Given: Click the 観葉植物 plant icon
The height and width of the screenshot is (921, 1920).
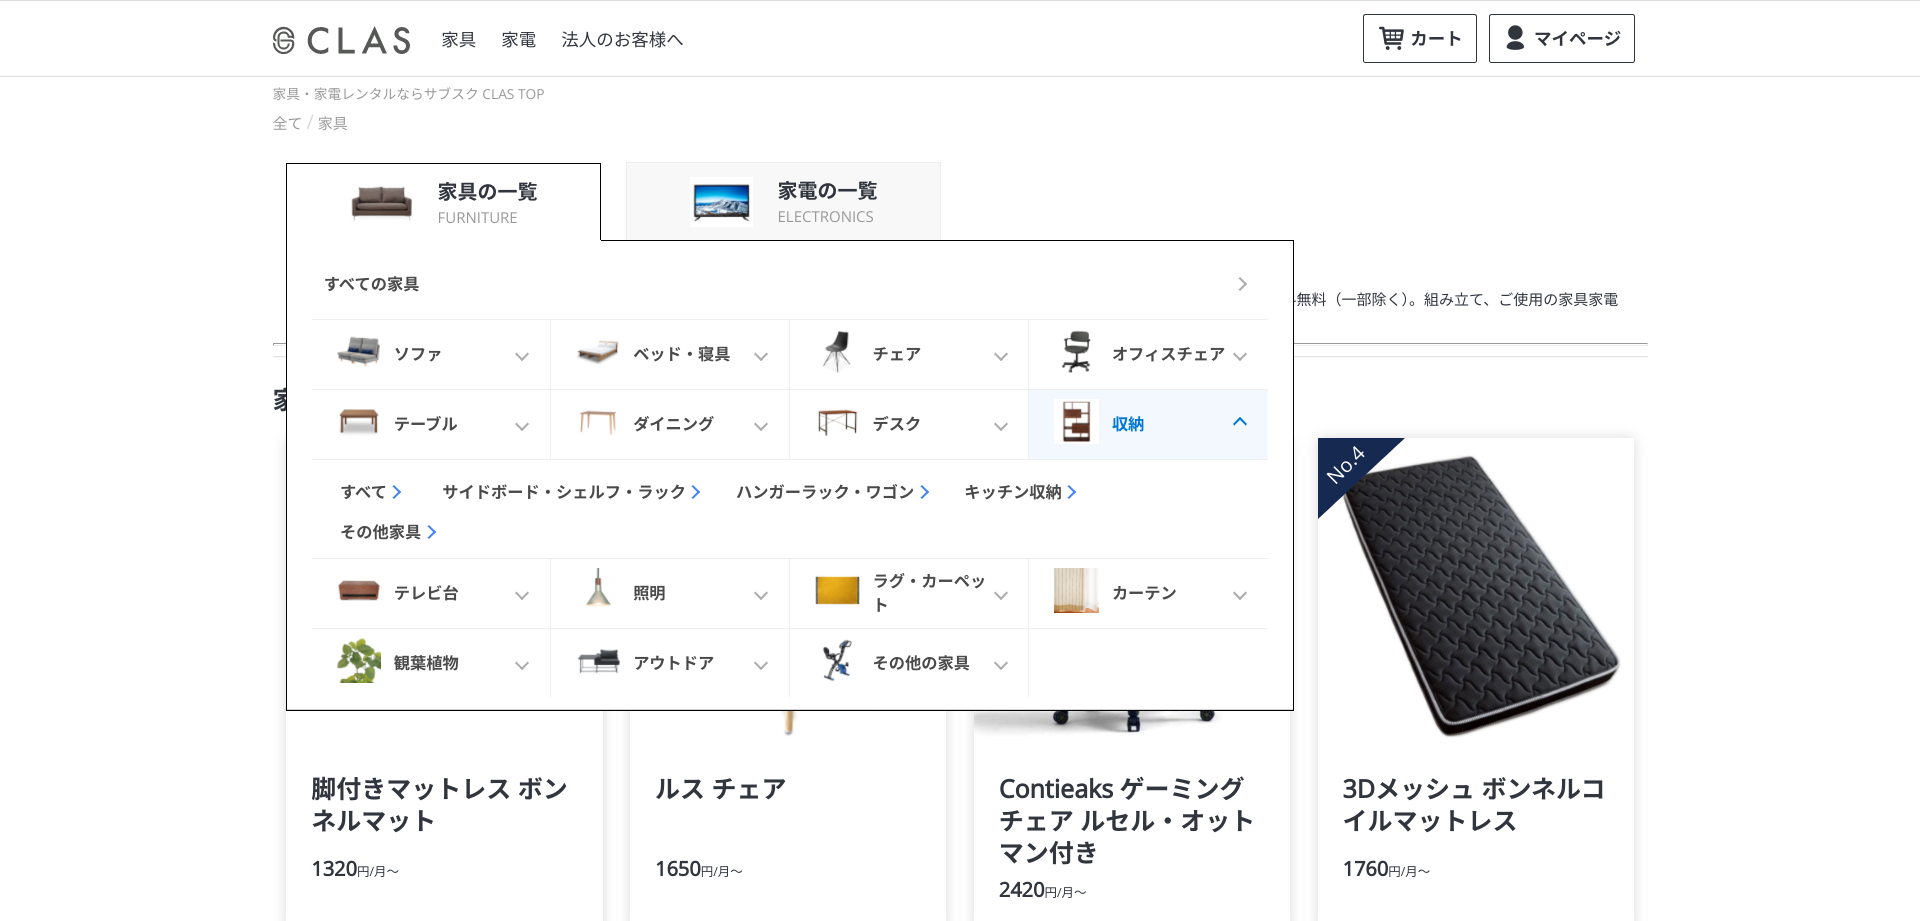Looking at the screenshot, I should pos(359,661).
